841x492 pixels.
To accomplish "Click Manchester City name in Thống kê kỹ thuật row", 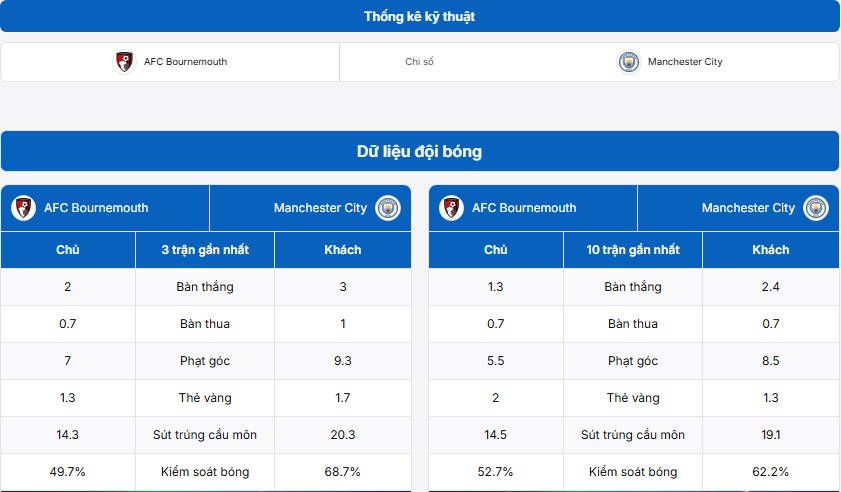I will point(685,62).
